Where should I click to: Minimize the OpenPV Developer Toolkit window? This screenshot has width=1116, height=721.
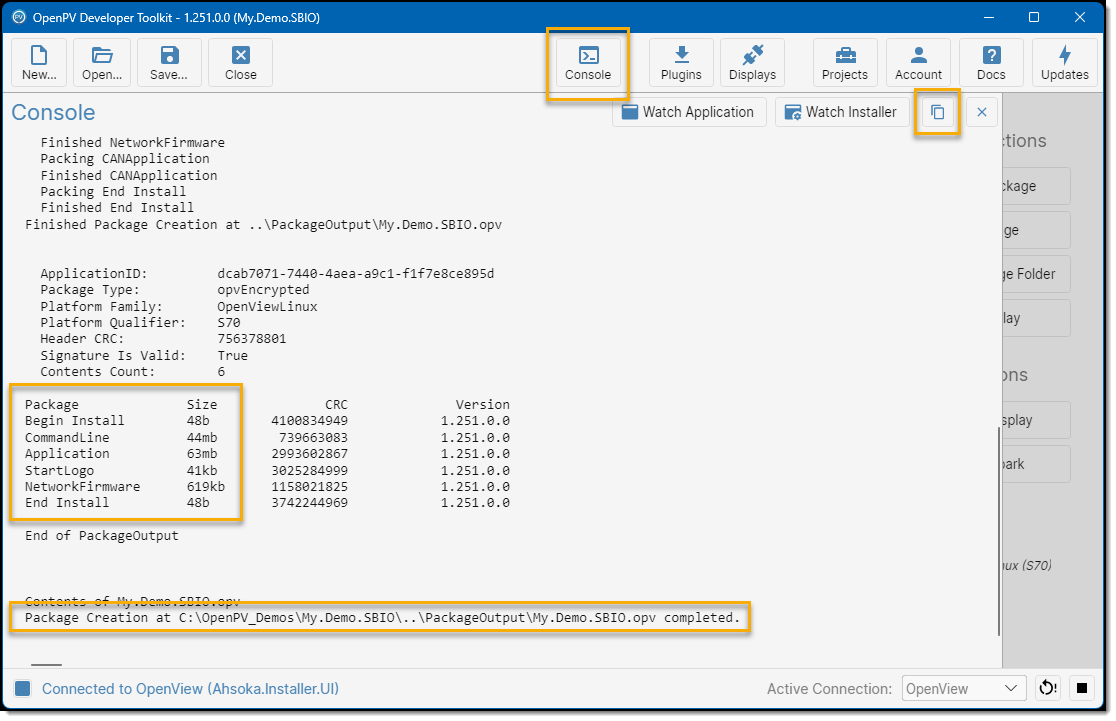989,17
